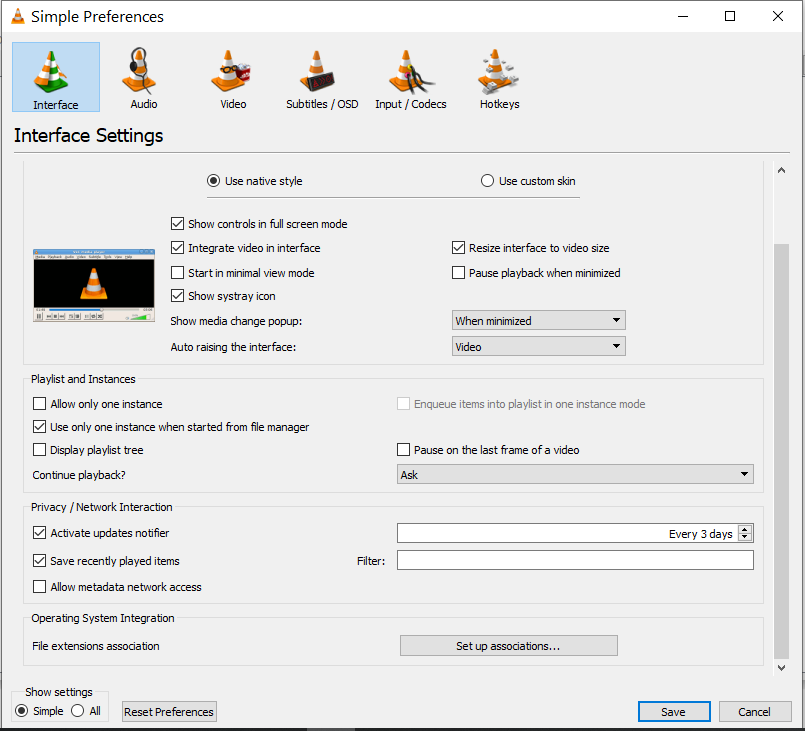
Task: Click the VLC cone icon in title bar
Action: coord(17,16)
